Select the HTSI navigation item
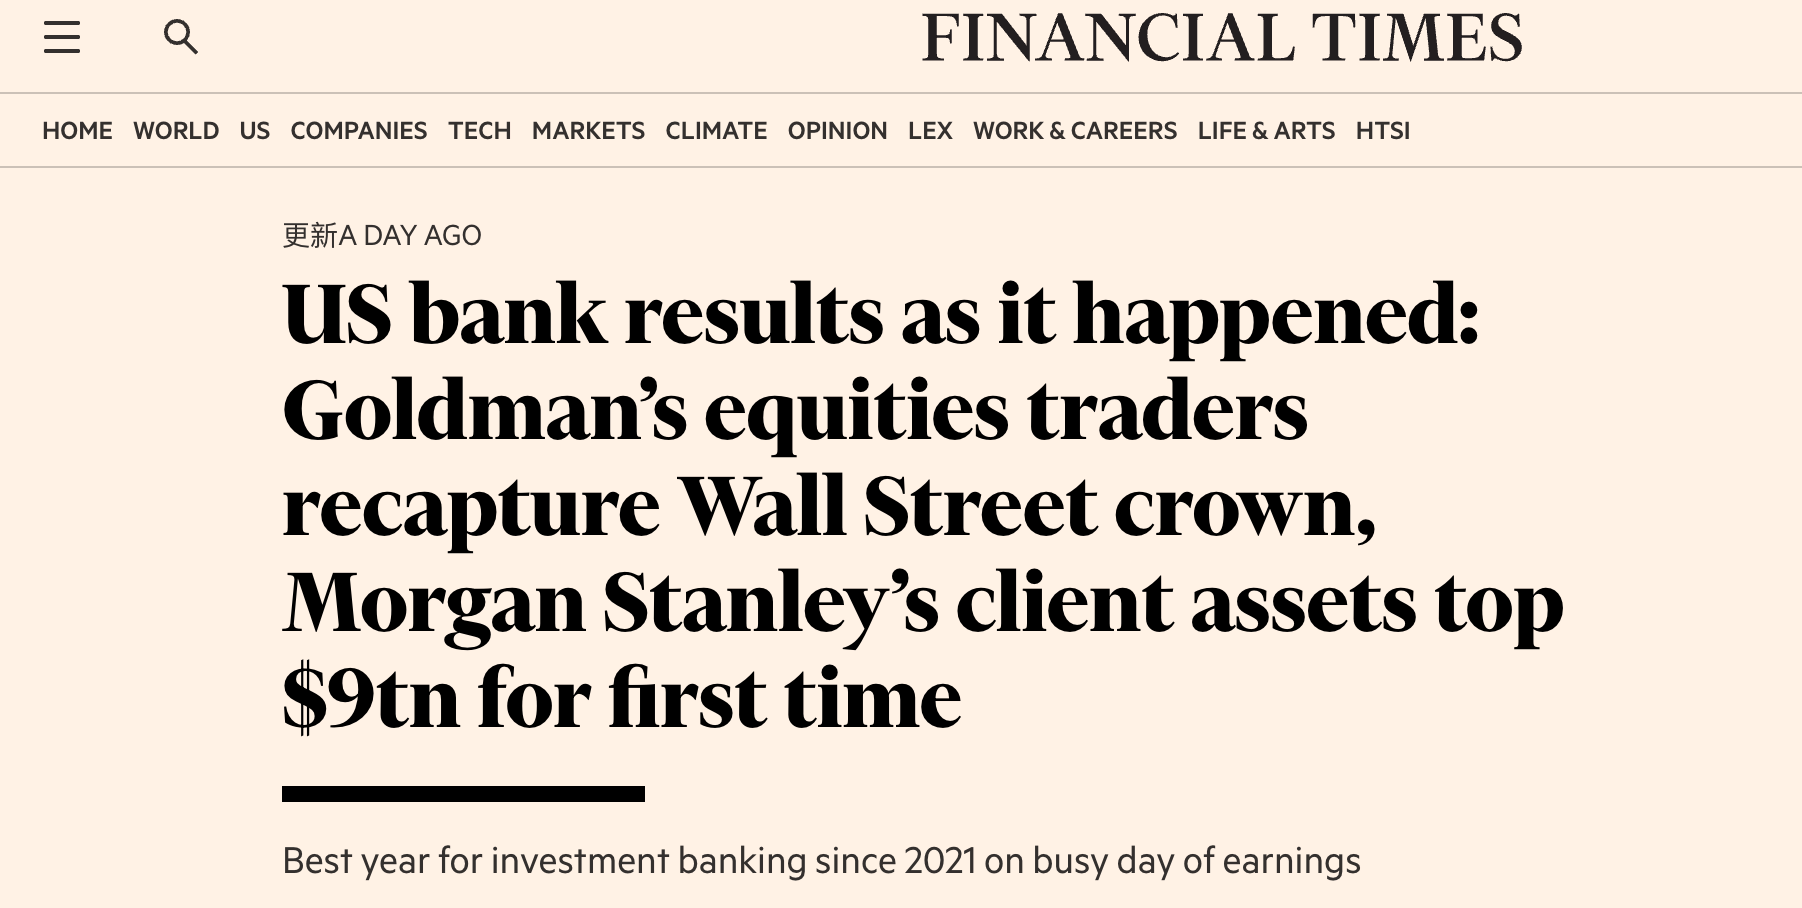Viewport: 1802px width, 908px height. (x=1383, y=131)
